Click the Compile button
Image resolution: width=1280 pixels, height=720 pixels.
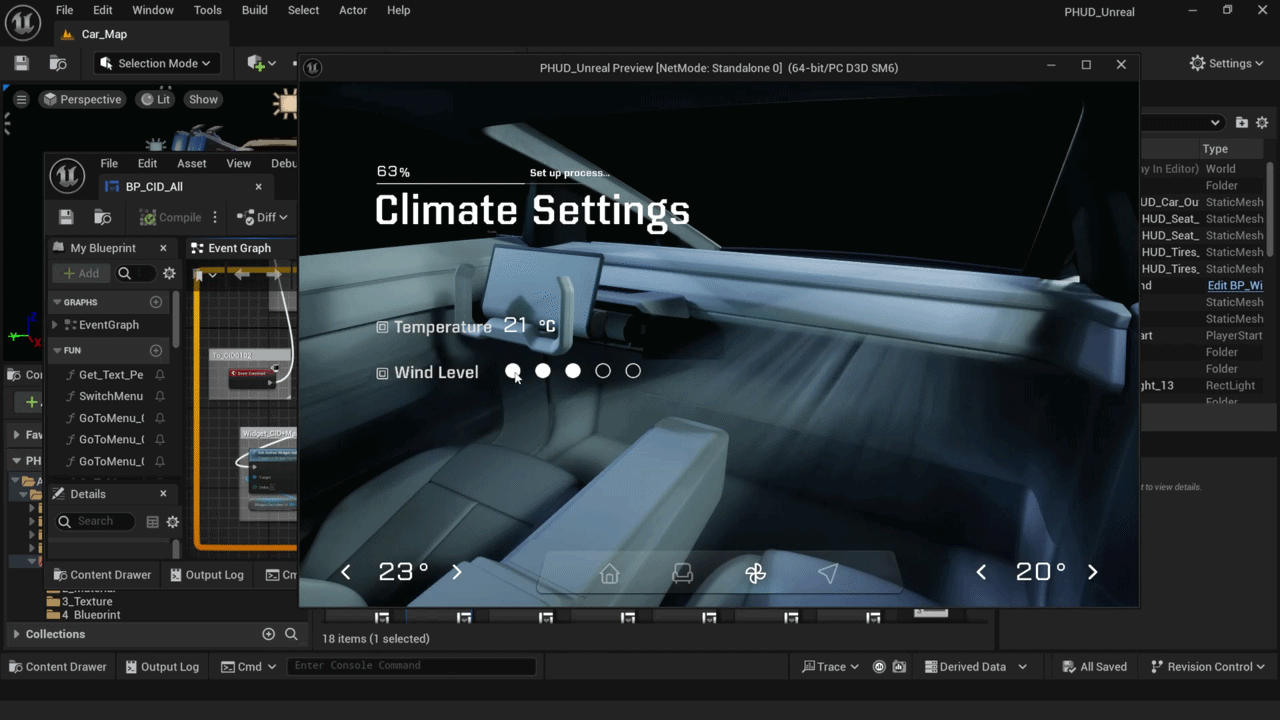point(170,217)
